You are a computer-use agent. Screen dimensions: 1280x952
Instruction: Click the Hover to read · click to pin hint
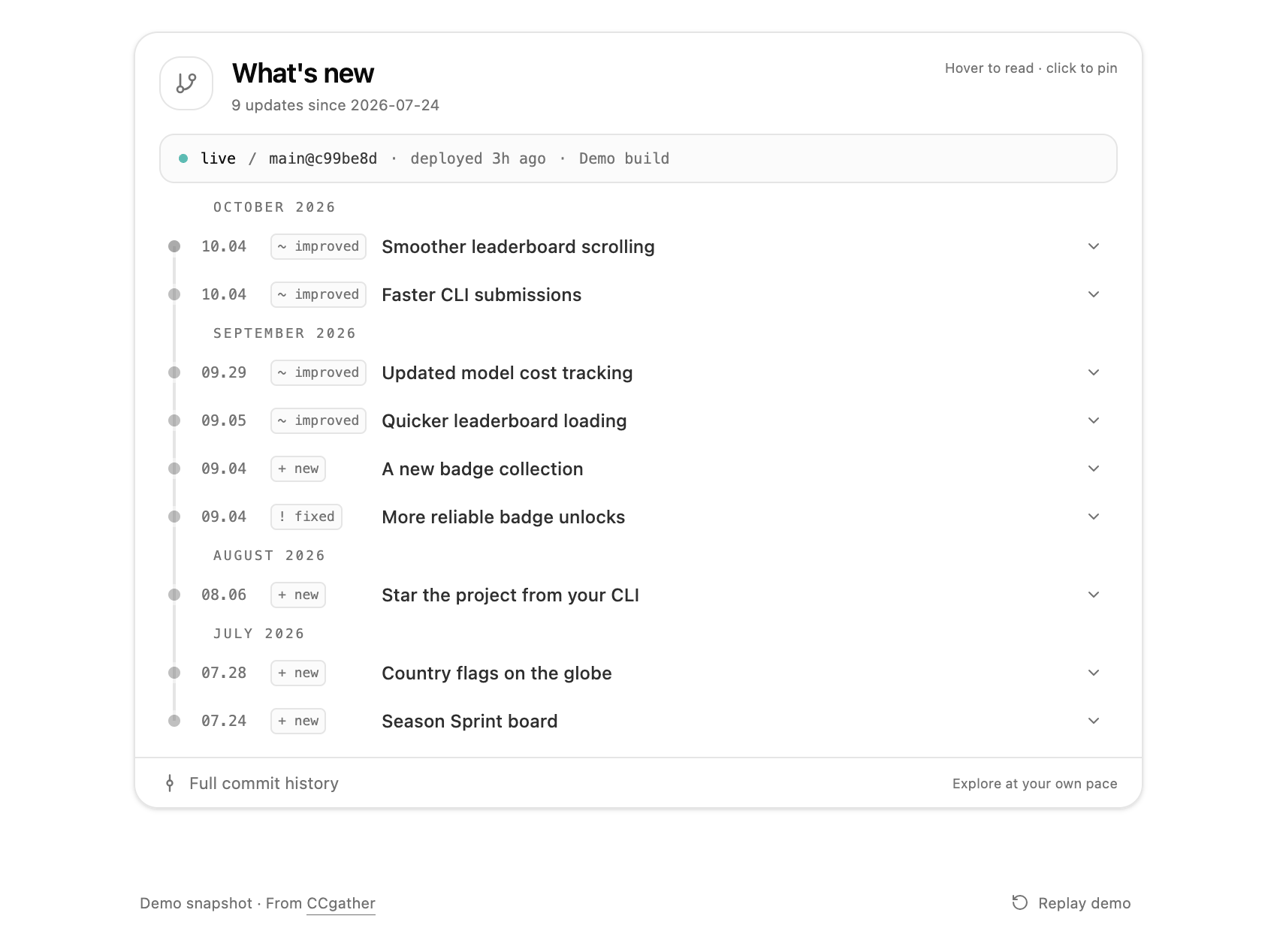pyautogui.click(x=1031, y=68)
